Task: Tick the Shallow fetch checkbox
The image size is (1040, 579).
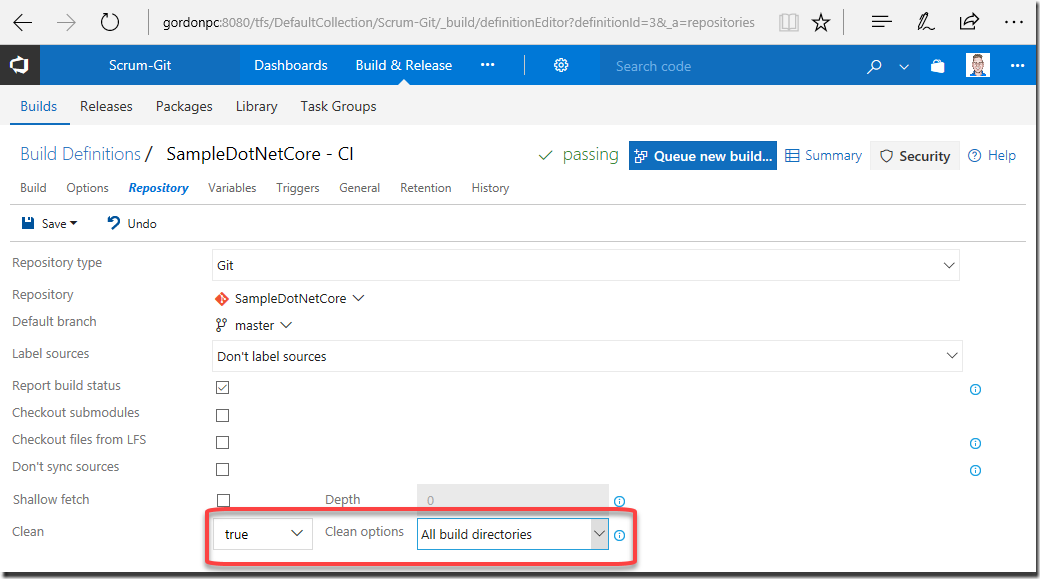Action: (224, 500)
